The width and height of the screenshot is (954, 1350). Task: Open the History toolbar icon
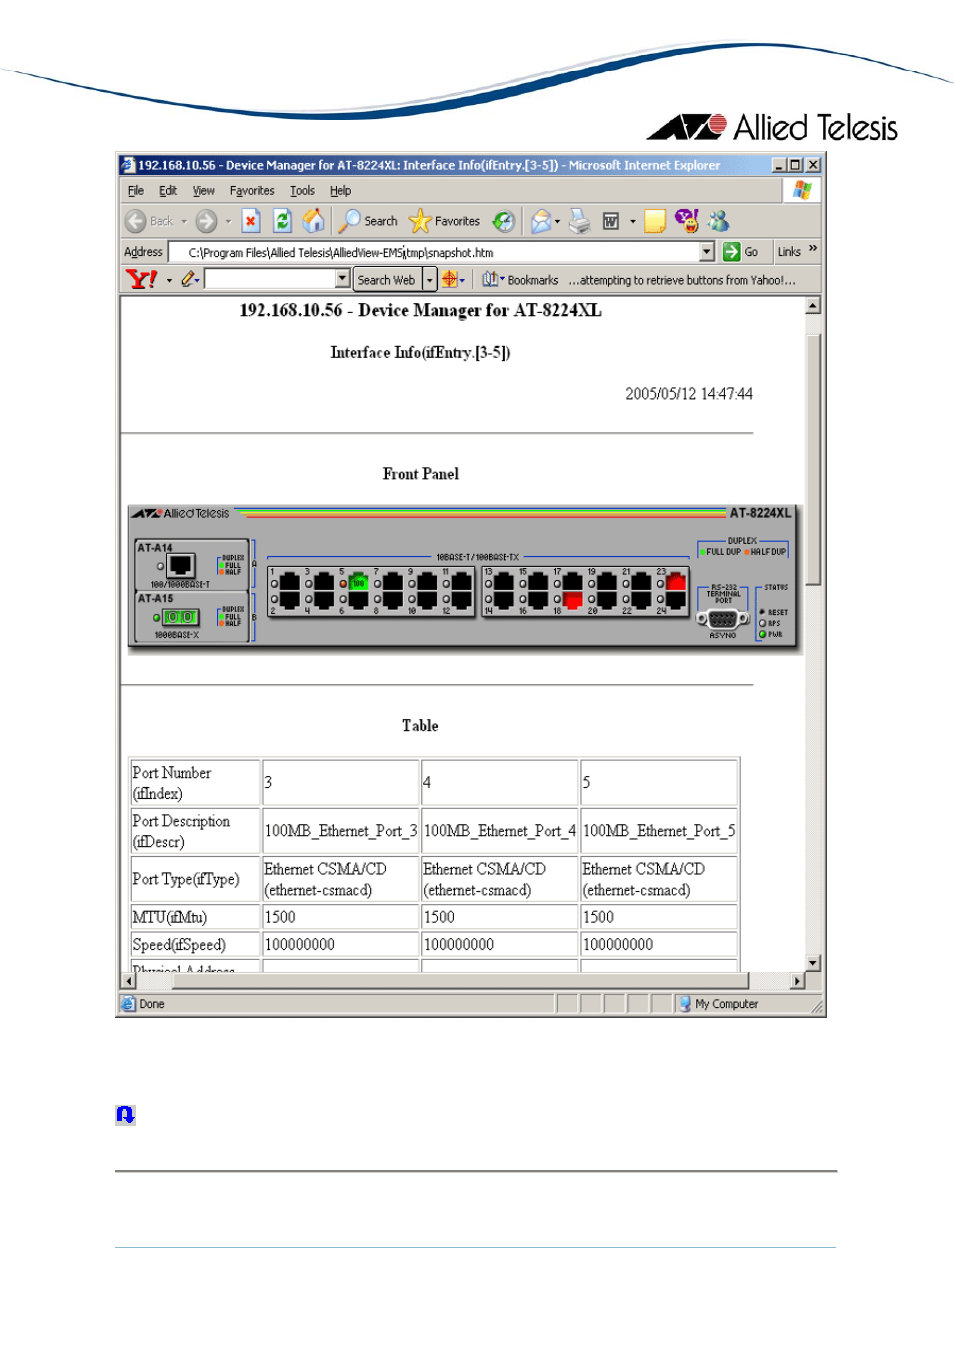[x=504, y=221]
